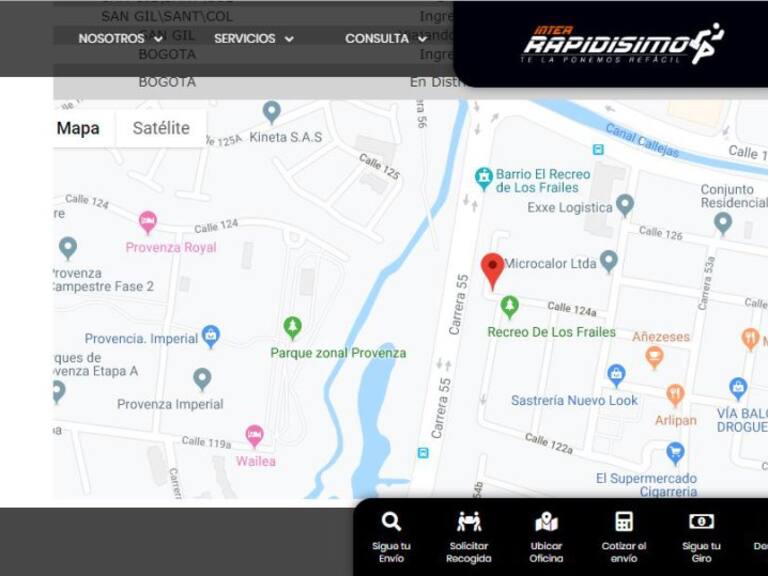Expand the SERVICIOS dropdown menu

pyautogui.click(x=253, y=39)
